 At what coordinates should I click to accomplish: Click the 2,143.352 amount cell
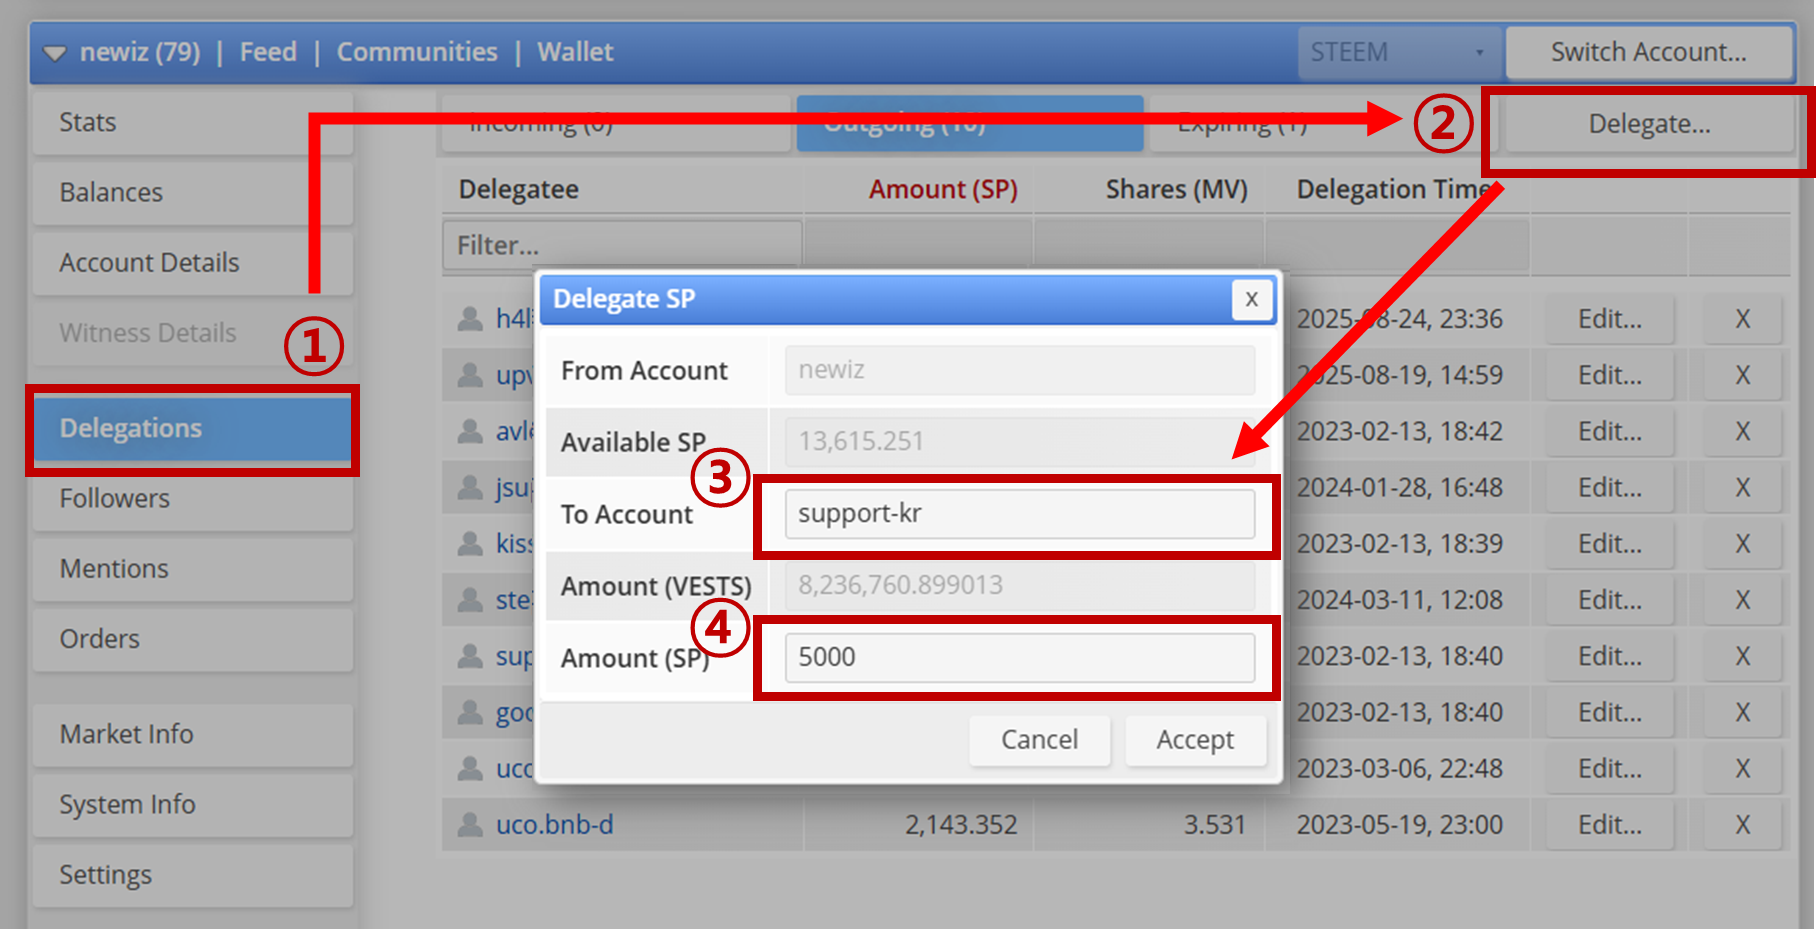pos(961,824)
